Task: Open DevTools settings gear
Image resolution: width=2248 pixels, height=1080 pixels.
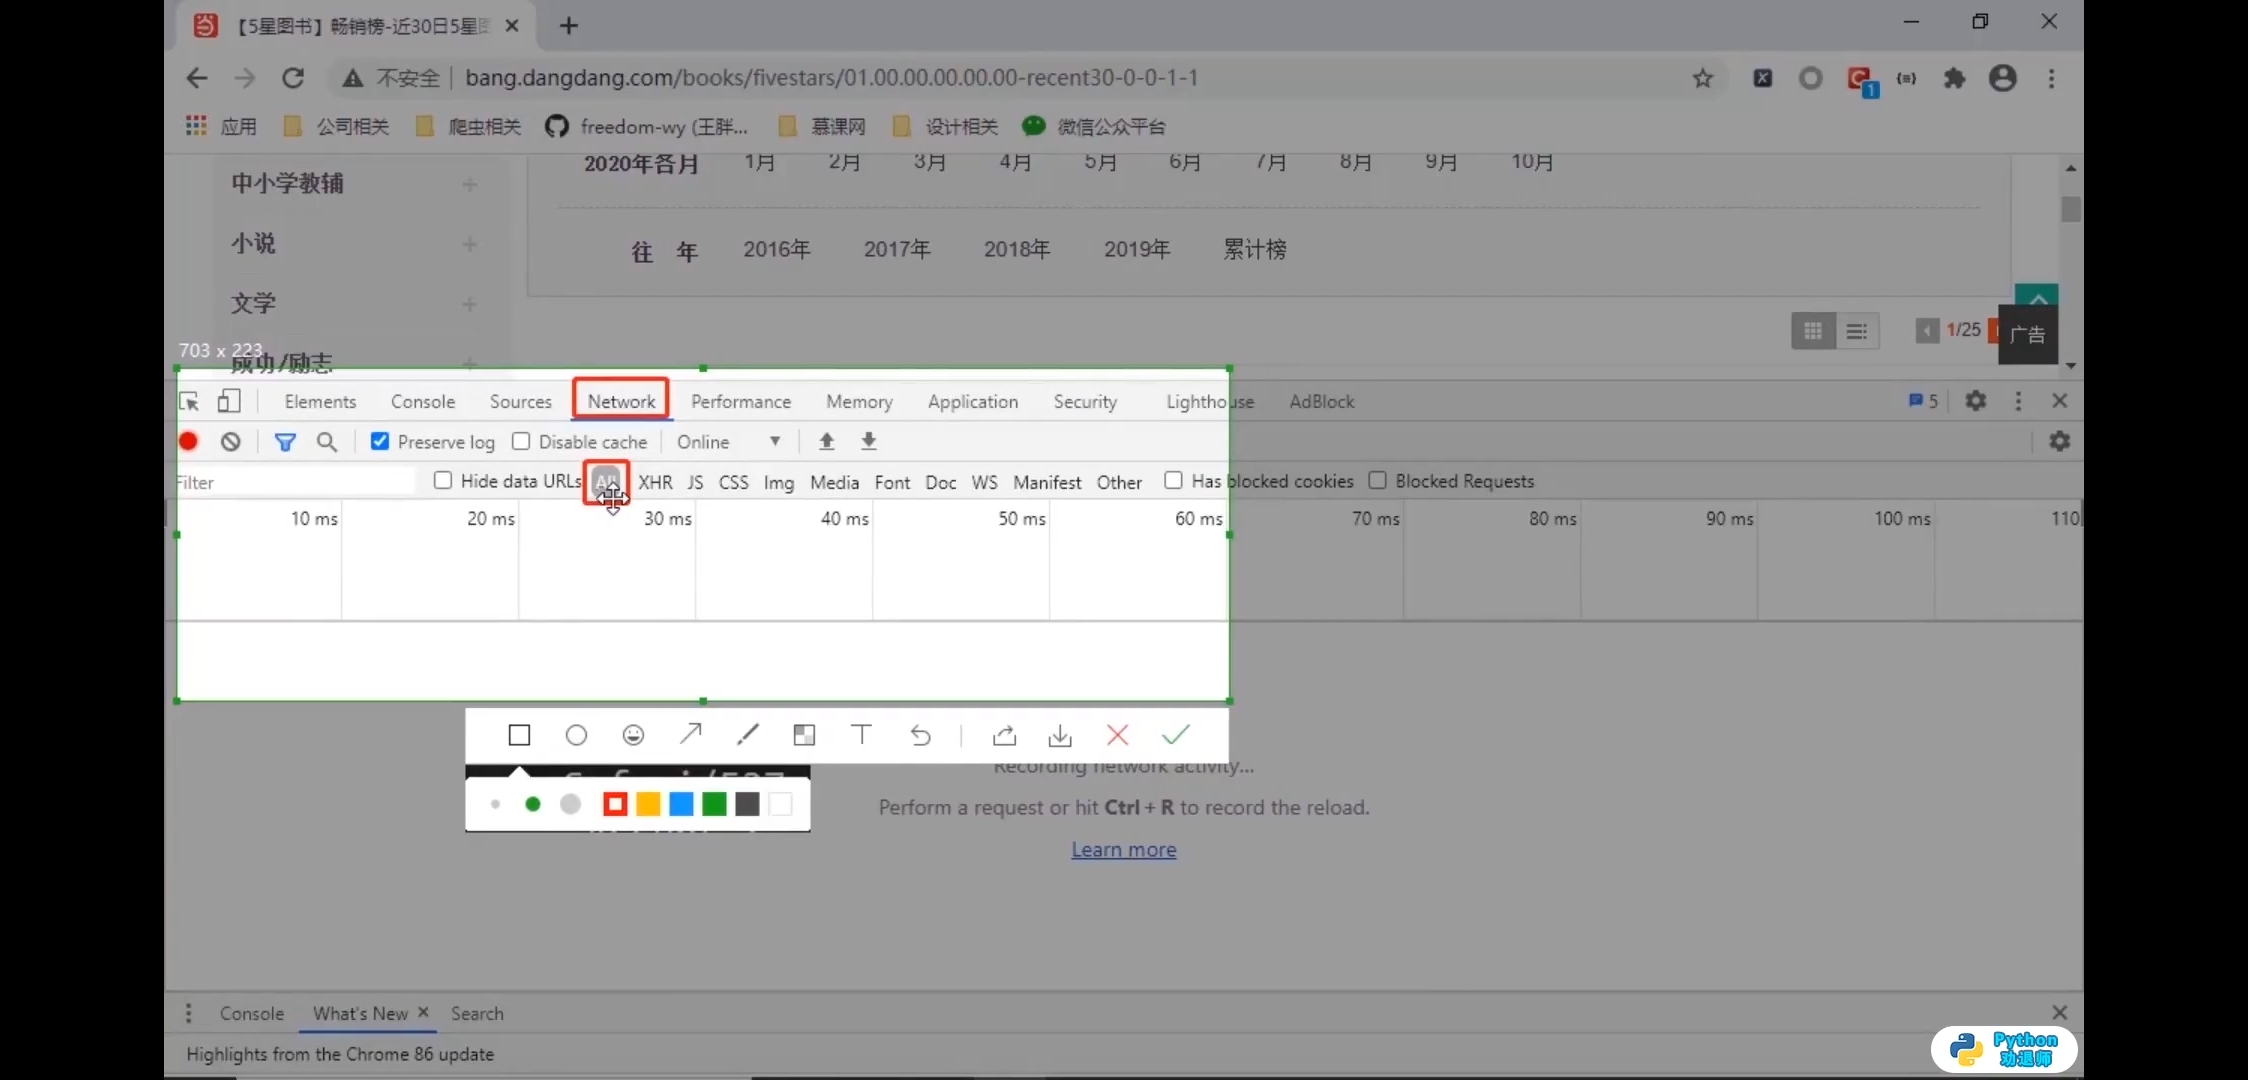Action: (x=1975, y=401)
